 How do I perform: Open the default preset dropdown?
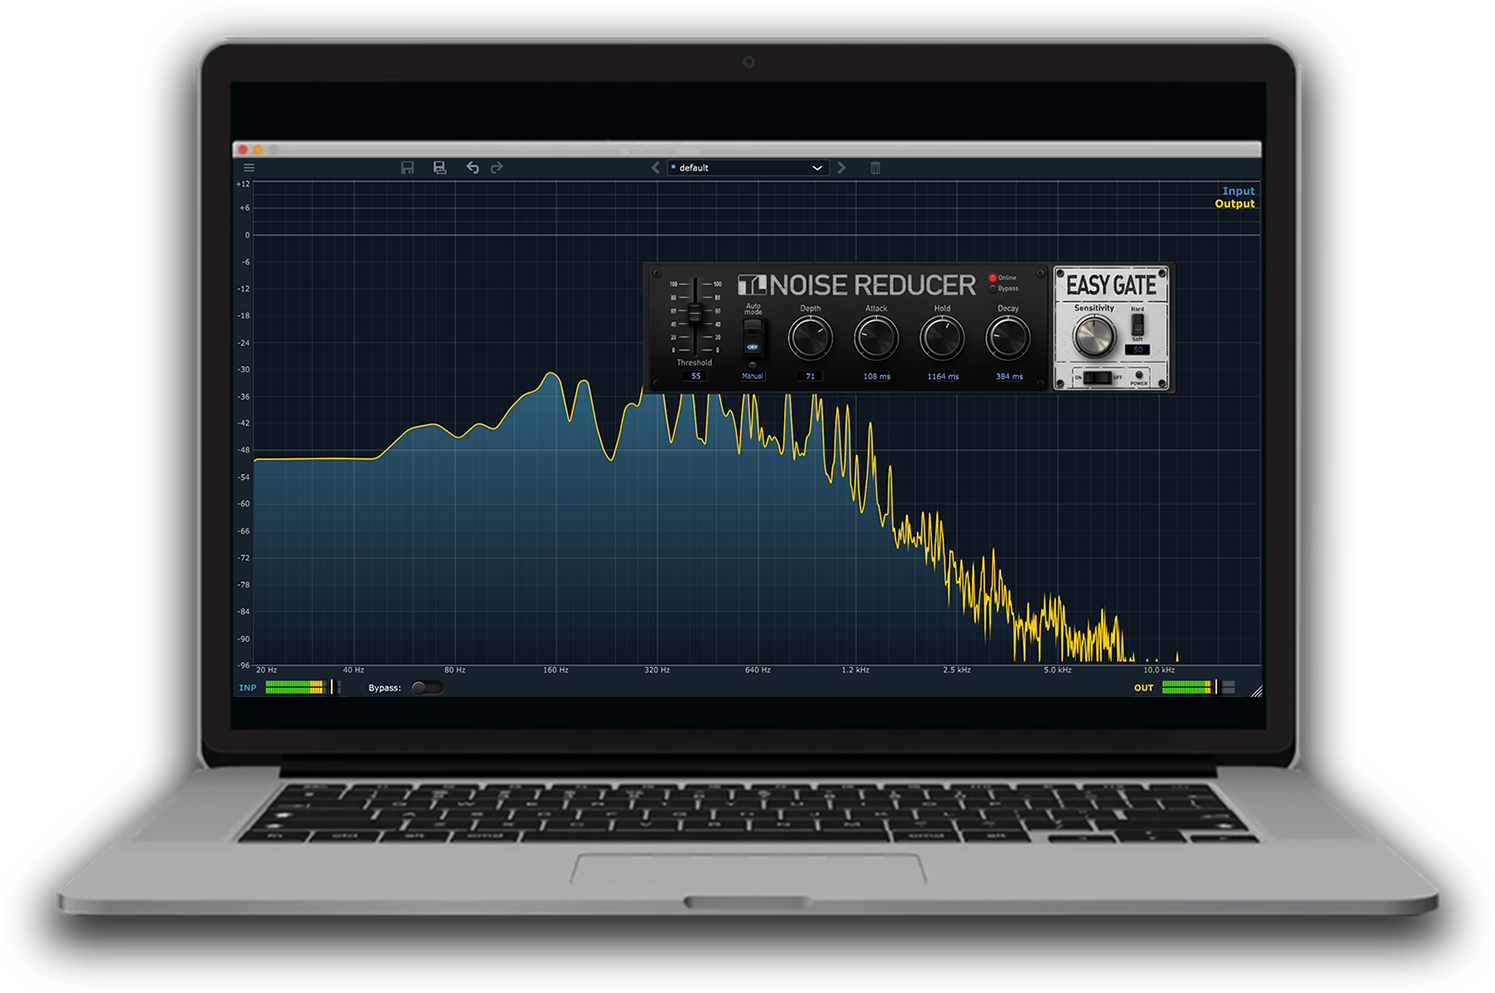[748, 168]
